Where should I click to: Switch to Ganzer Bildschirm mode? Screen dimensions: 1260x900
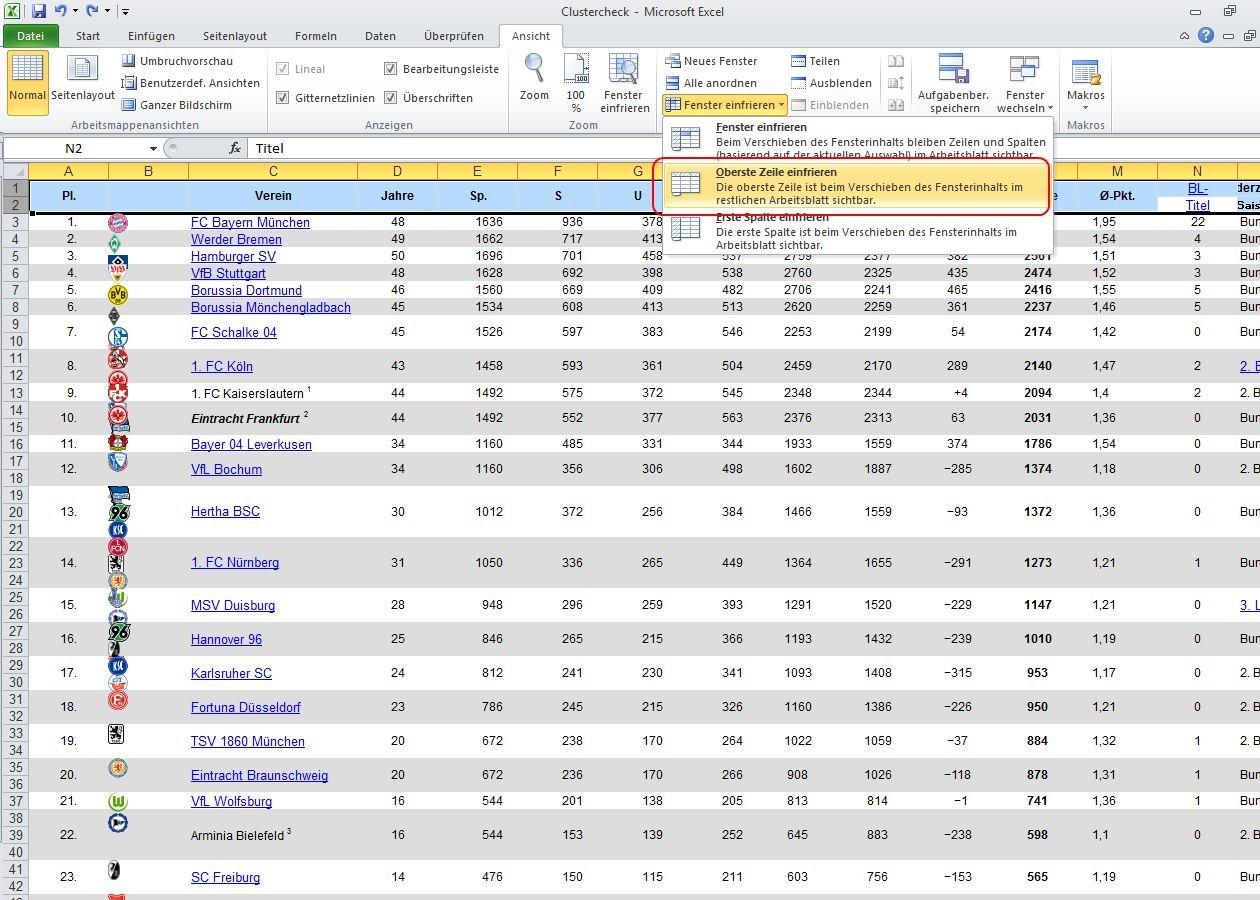[177, 105]
